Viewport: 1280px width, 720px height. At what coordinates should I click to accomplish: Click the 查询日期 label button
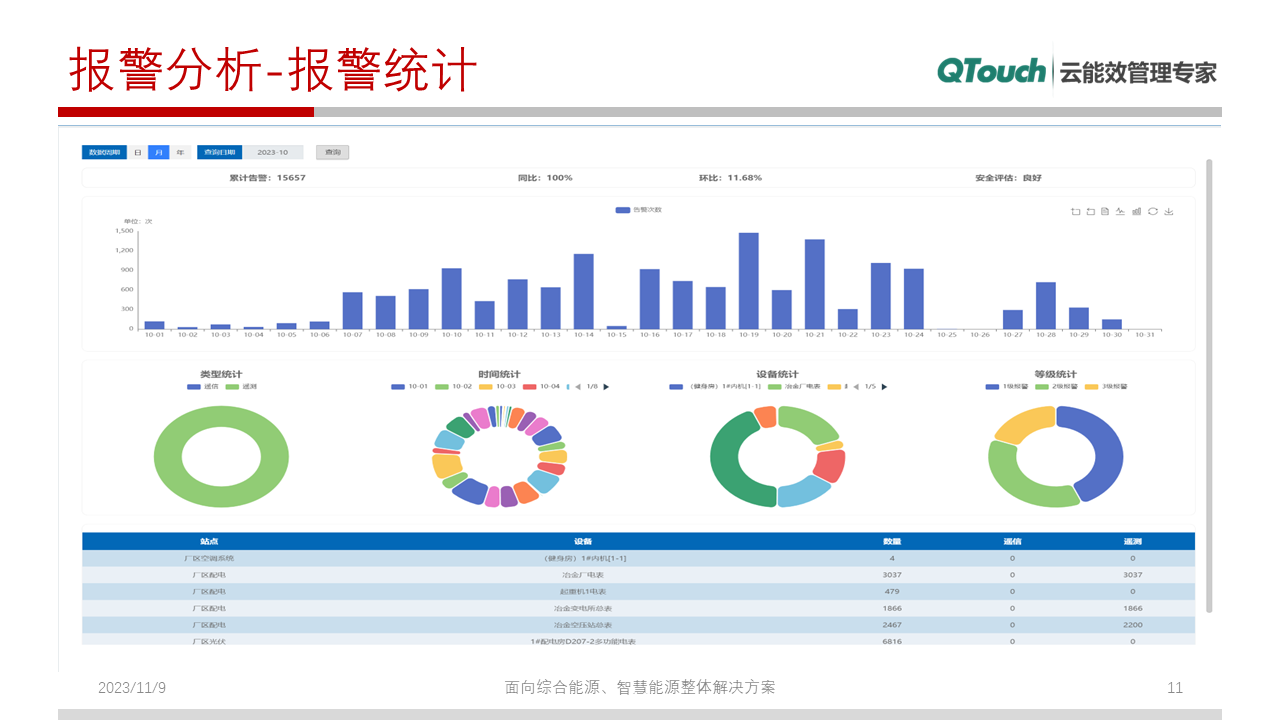tap(222, 152)
